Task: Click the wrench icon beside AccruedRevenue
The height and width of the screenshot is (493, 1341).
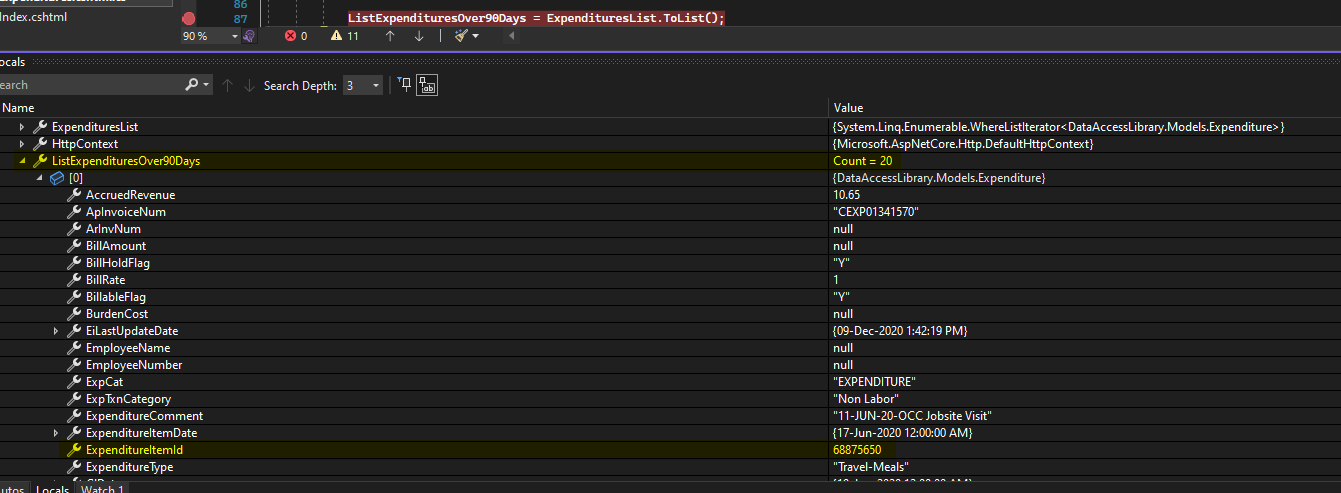Action: [x=74, y=195]
